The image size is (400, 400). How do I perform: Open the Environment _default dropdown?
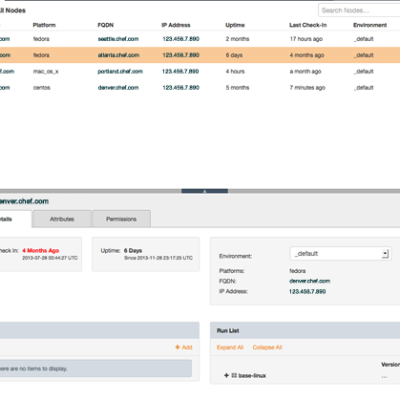click(340, 254)
